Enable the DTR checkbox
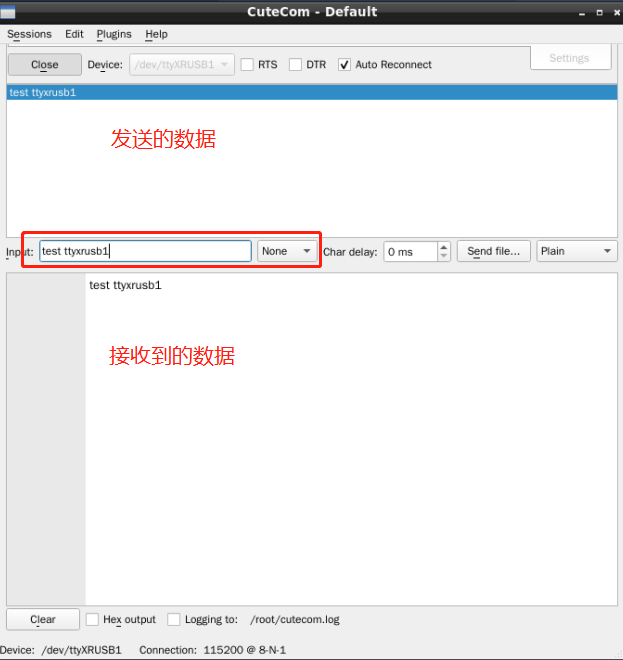623x660 pixels. point(295,65)
